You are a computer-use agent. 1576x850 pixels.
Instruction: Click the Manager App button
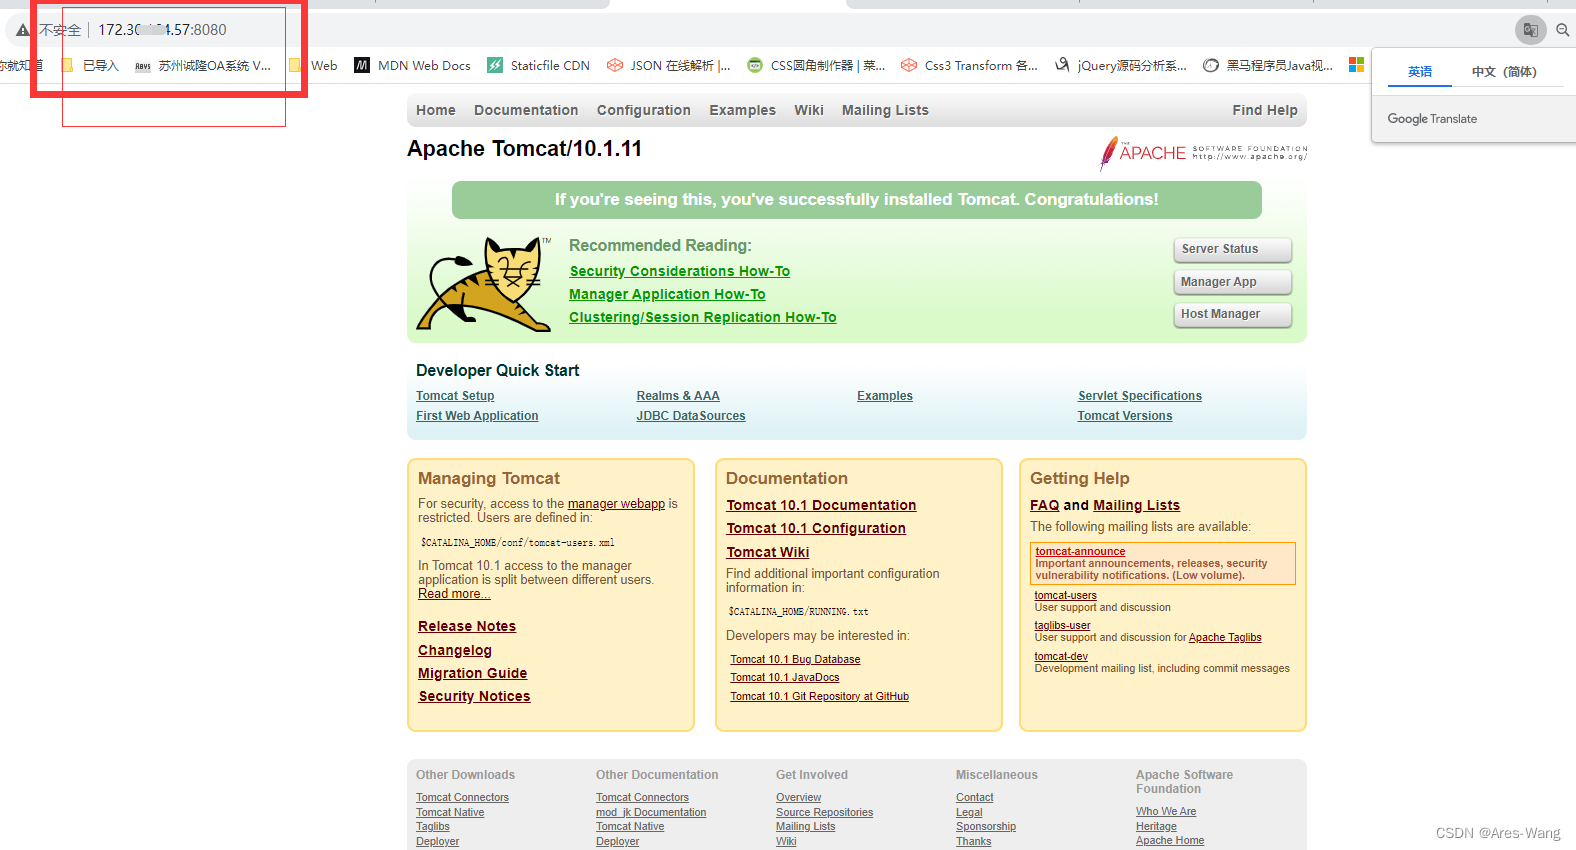coord(1232,282)
